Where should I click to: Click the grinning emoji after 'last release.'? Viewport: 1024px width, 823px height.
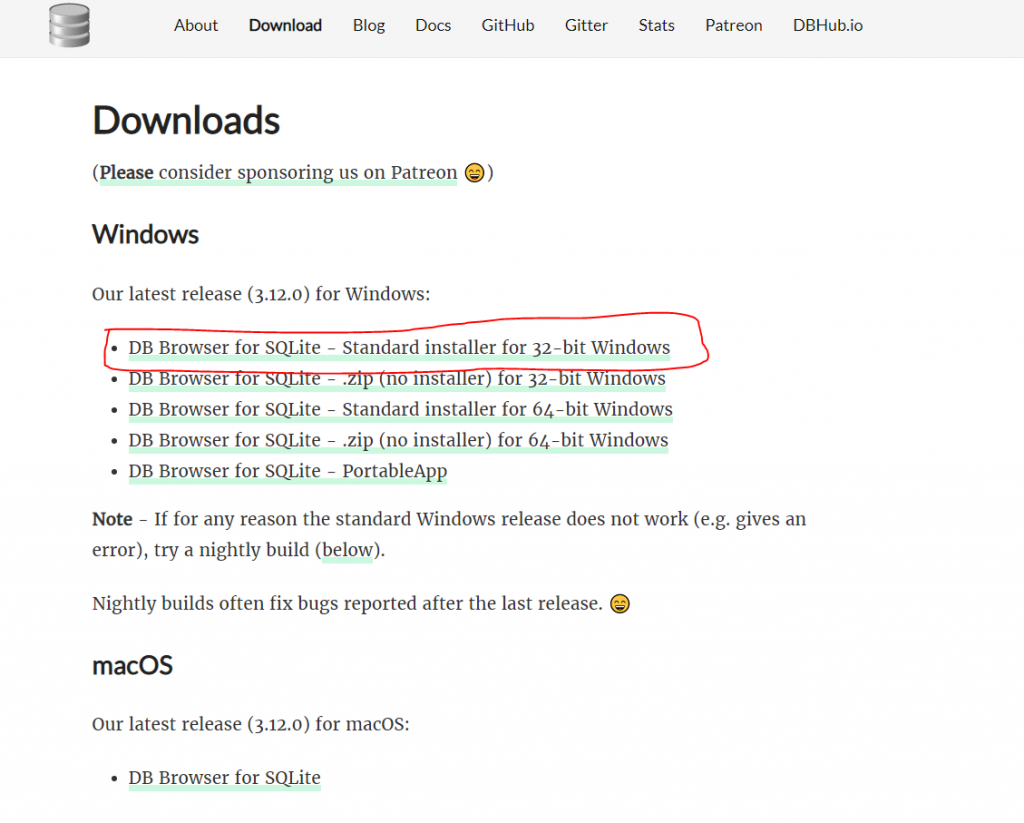pos(620,604)
